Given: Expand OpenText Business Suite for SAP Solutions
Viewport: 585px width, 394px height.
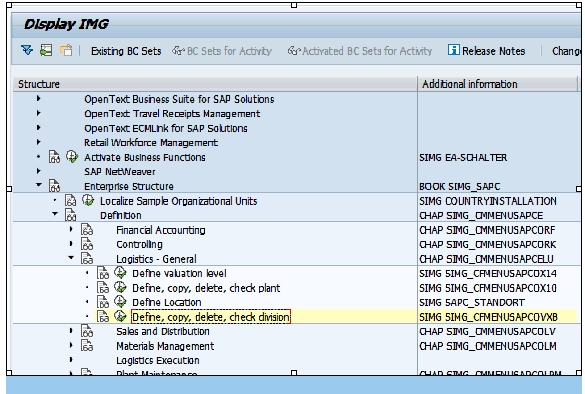Looking at the screenshot, I should pos(38,99).
